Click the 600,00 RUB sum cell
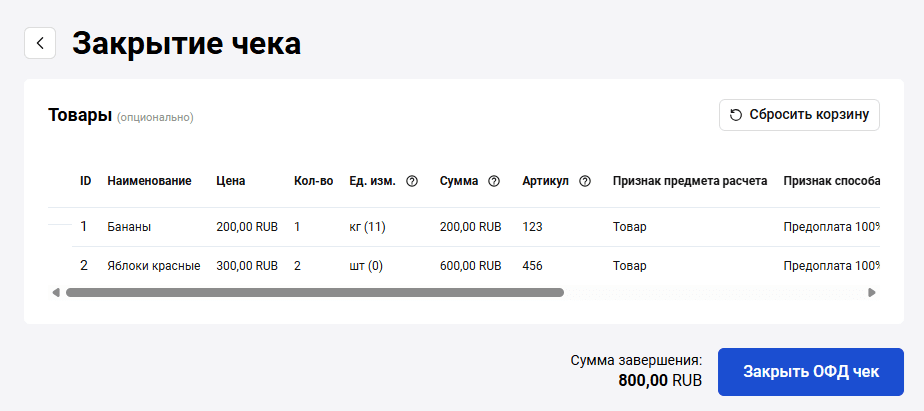 pos(470,266)
